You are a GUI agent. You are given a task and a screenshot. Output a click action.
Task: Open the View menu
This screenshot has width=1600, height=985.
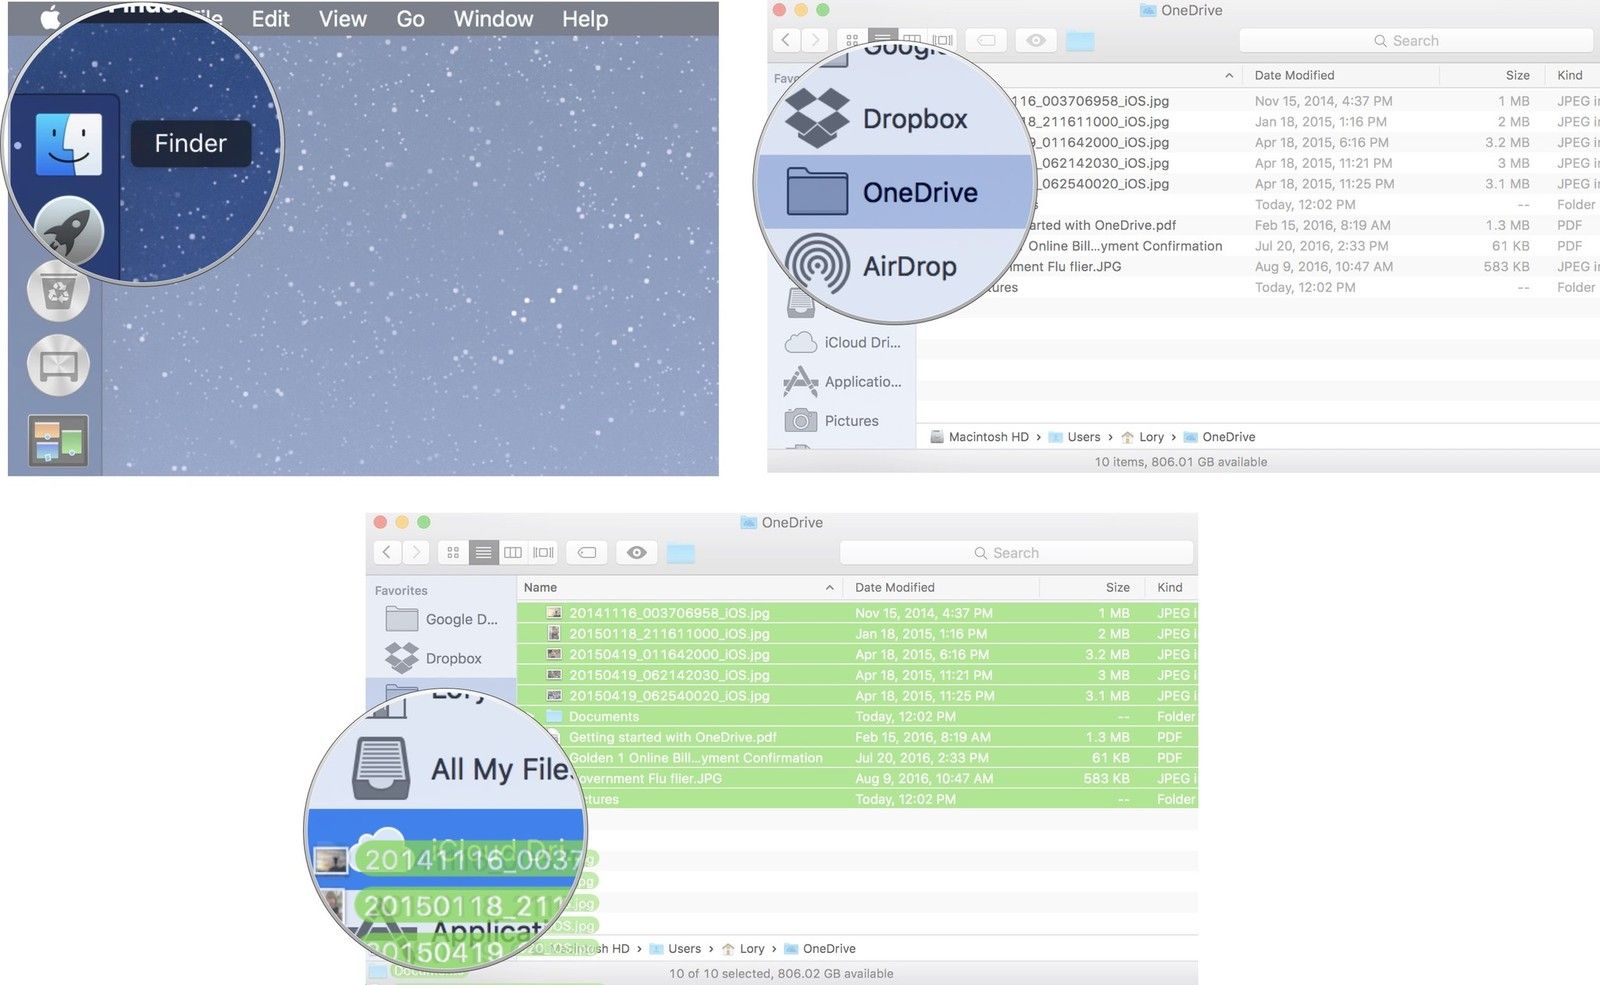tap(342, 18)
